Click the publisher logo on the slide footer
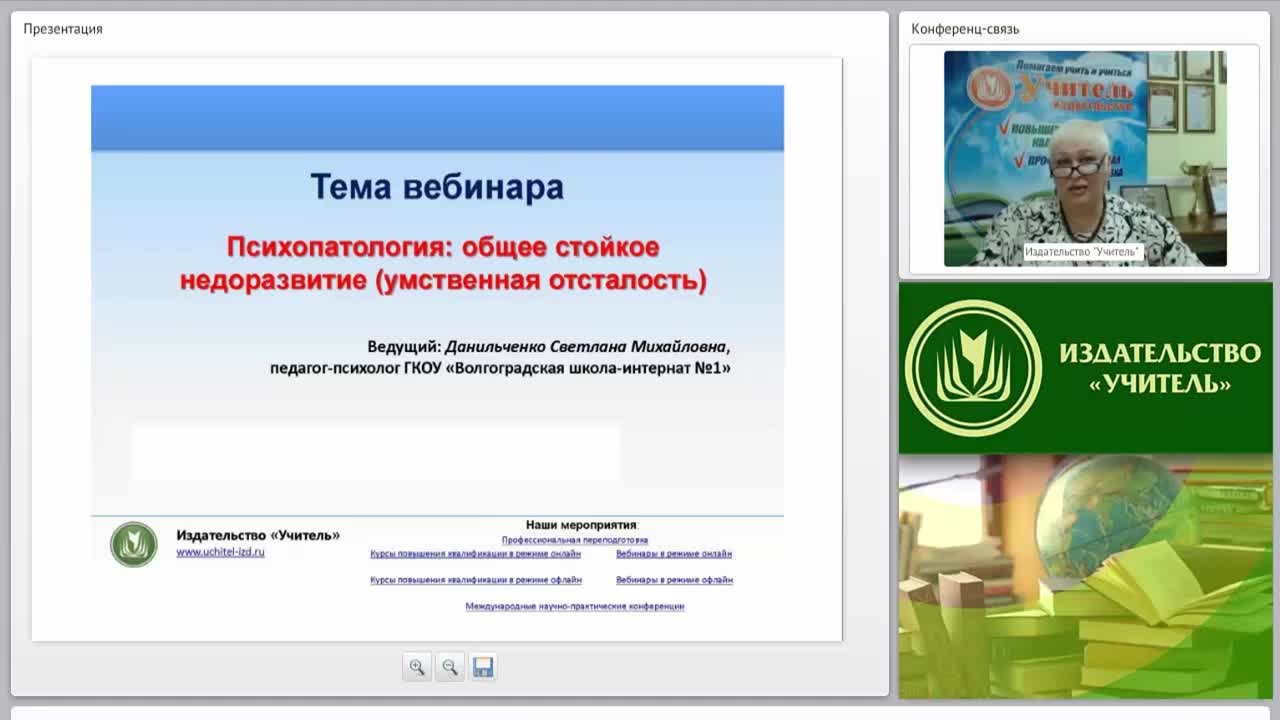The height and width of the screenshot is (720, 1280). tap(134, 545)
